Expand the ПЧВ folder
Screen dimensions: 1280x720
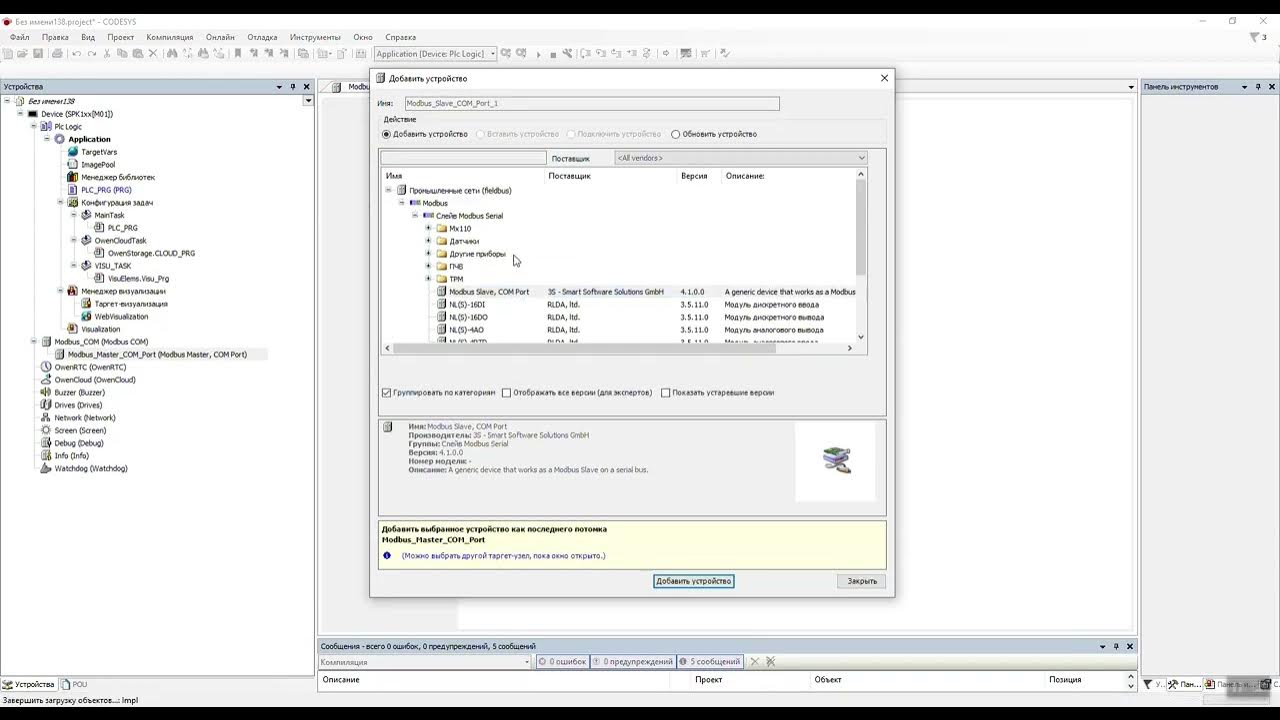point(429,266)
